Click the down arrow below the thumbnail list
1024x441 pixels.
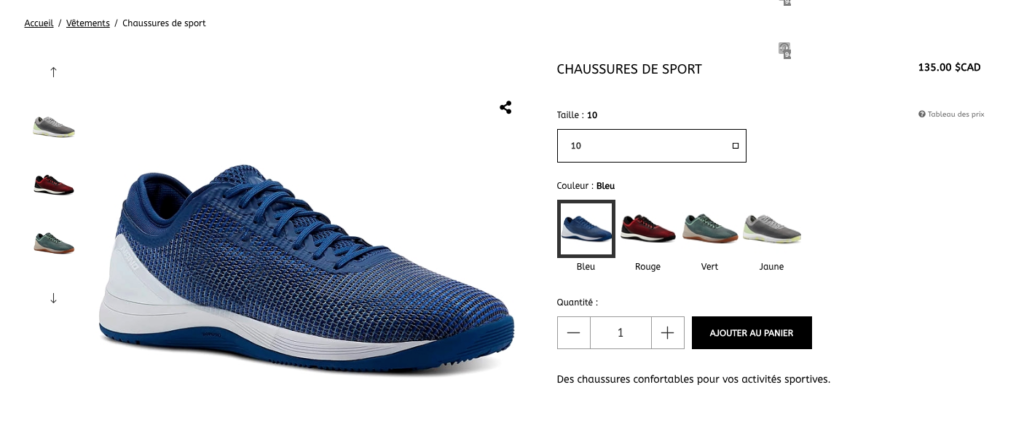point(54,298)
